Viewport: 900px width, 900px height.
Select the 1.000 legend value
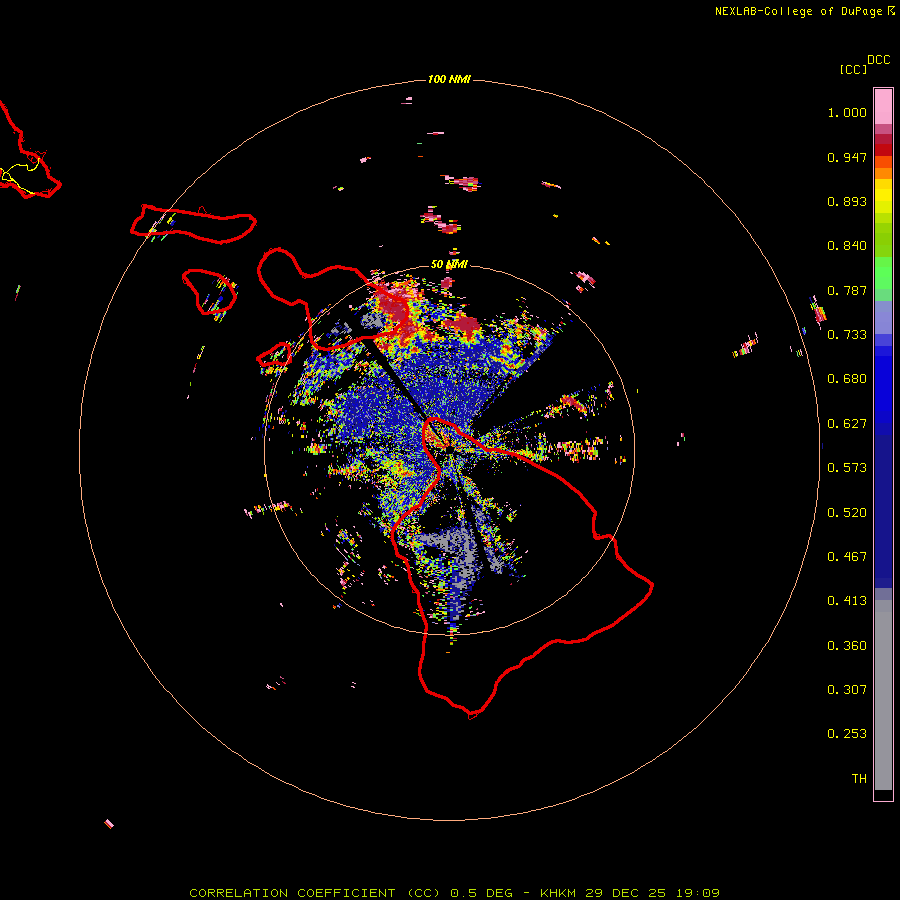click(847, 112)
